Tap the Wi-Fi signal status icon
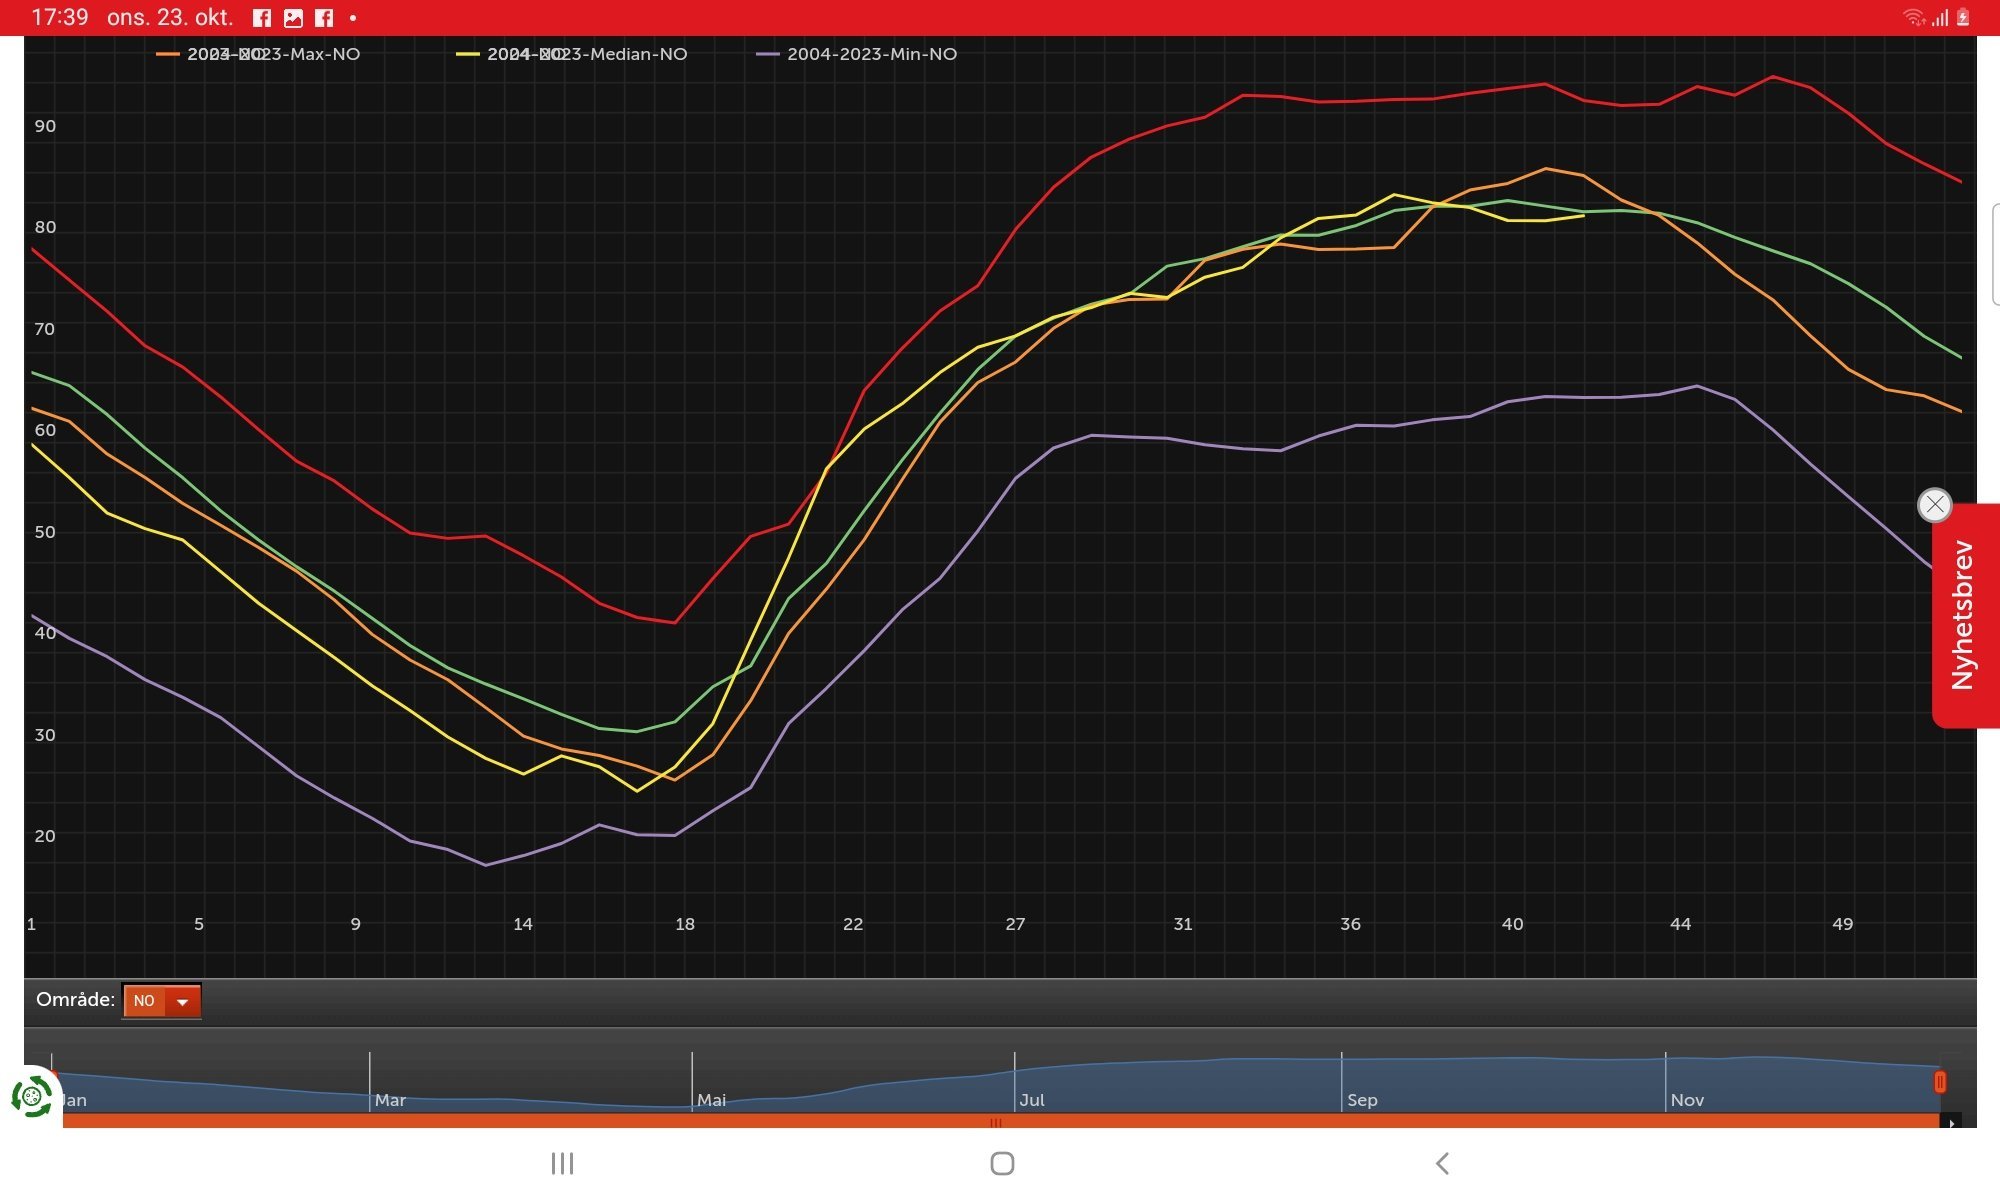Viewport: 2000px width, 1200px height. click(x=1913, y=17)
